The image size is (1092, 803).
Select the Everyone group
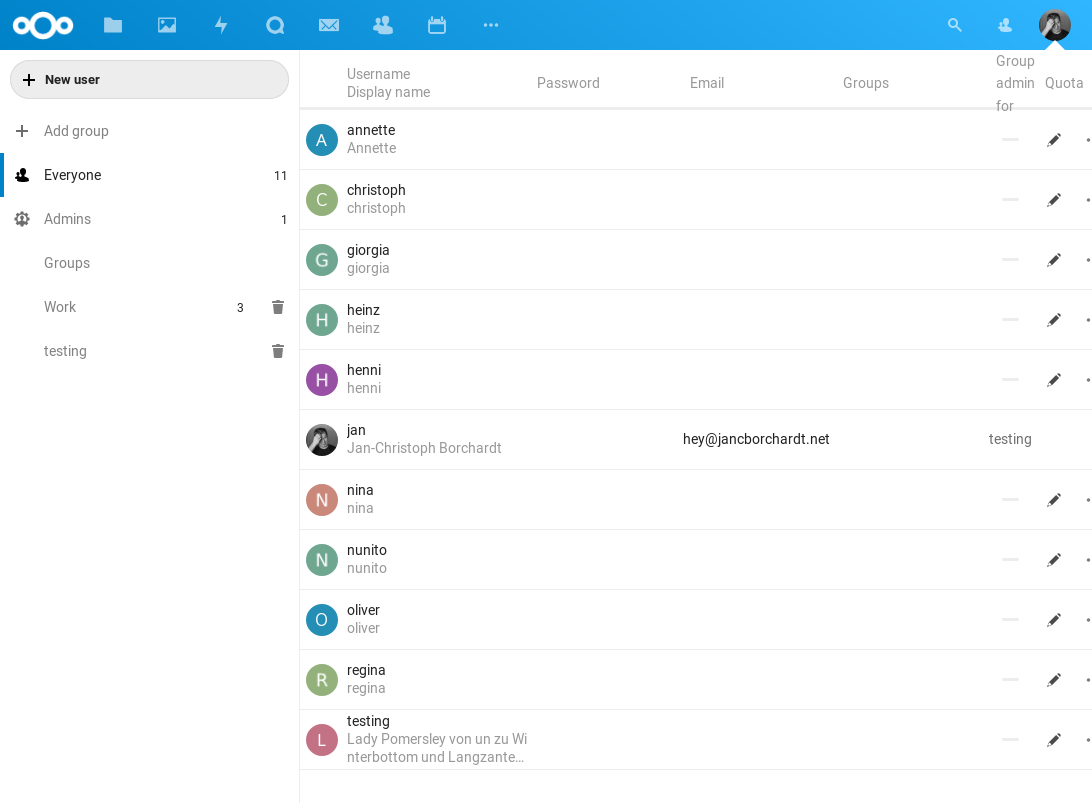[149, 175]
